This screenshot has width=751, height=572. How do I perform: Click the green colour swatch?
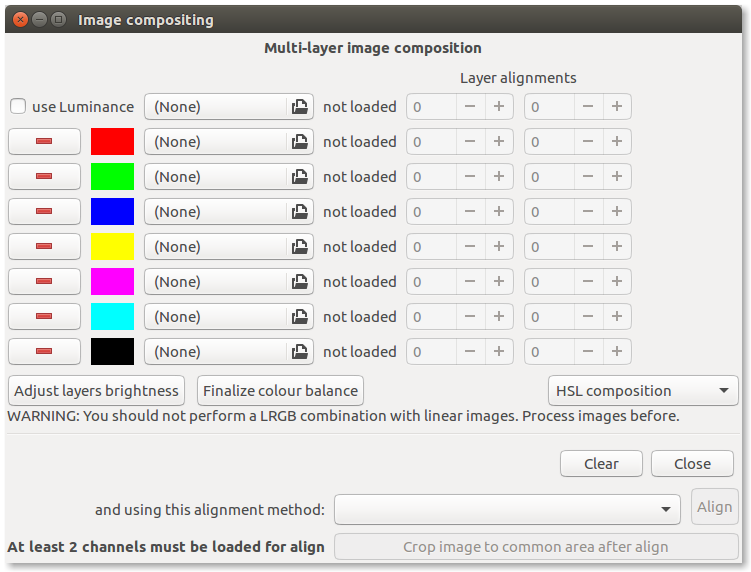[x=112, y=177]
